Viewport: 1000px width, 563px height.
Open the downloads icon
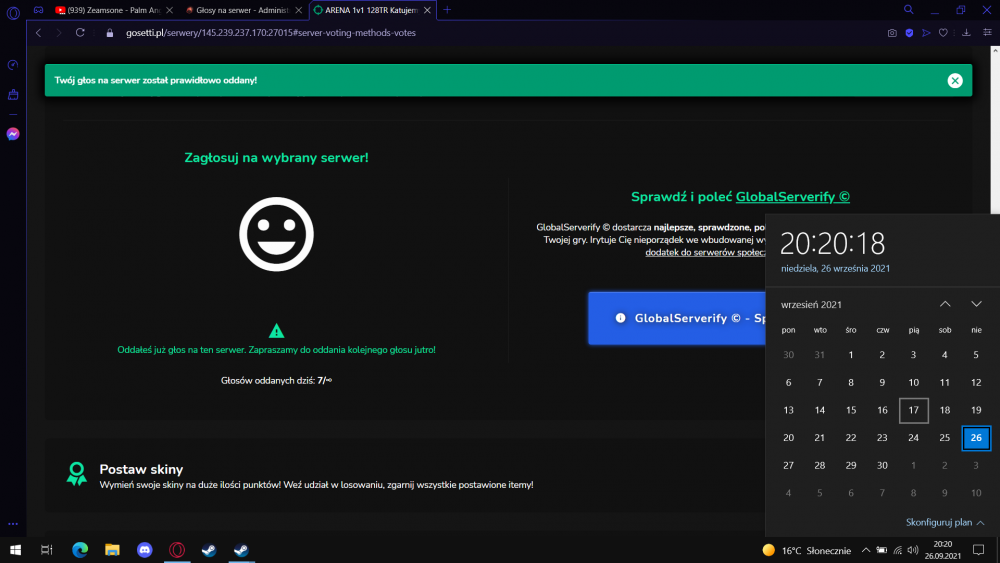point(966,33)
